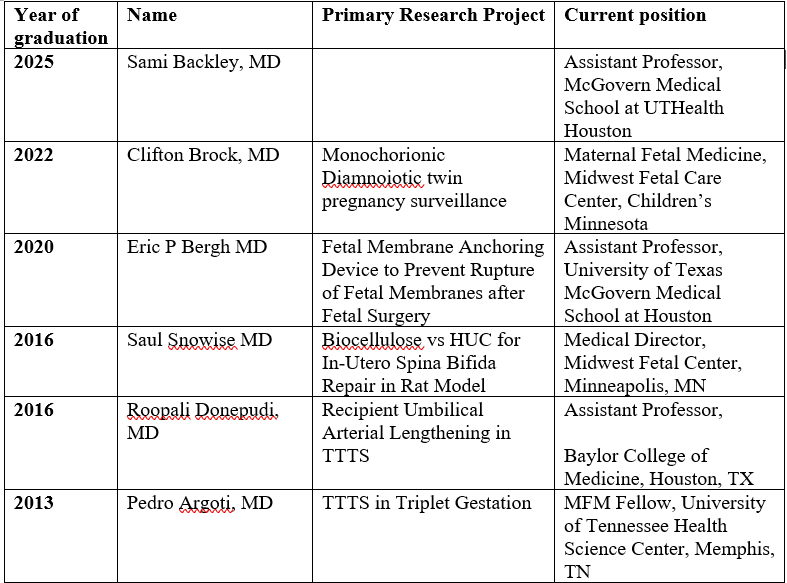Click the "TTTS in Triplet Gestation" text
The height and width of the screenshot is (583, 787).
tap(426, 502)
